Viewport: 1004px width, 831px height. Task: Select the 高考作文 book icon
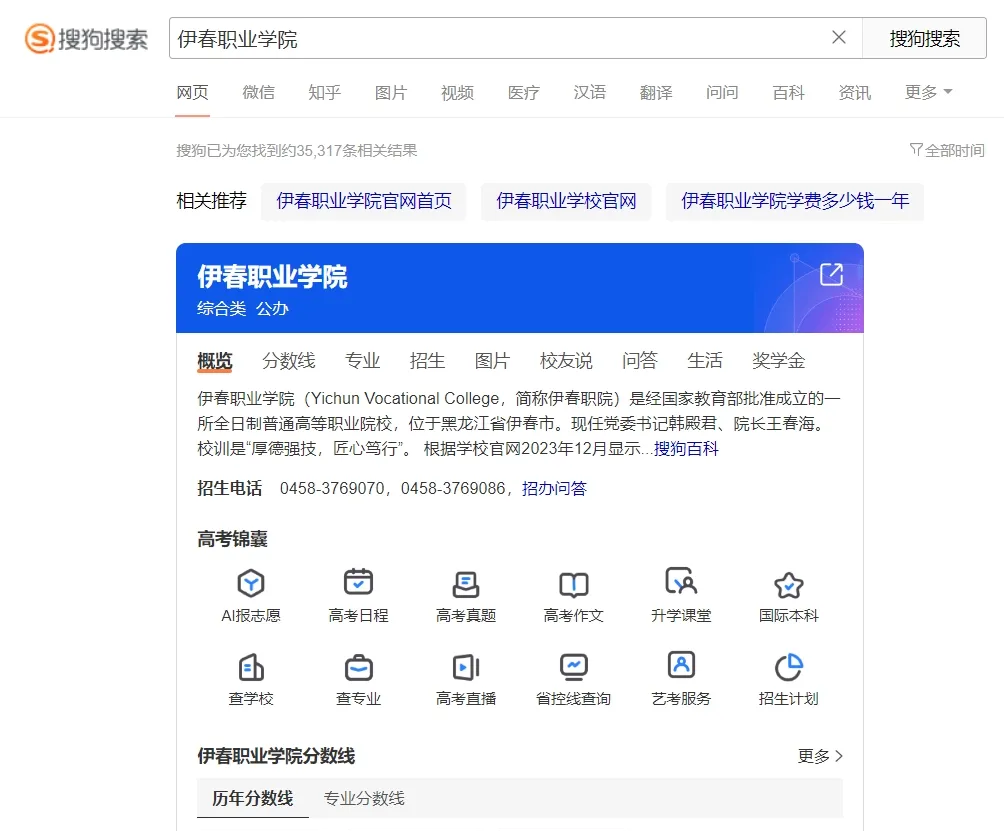573,584
